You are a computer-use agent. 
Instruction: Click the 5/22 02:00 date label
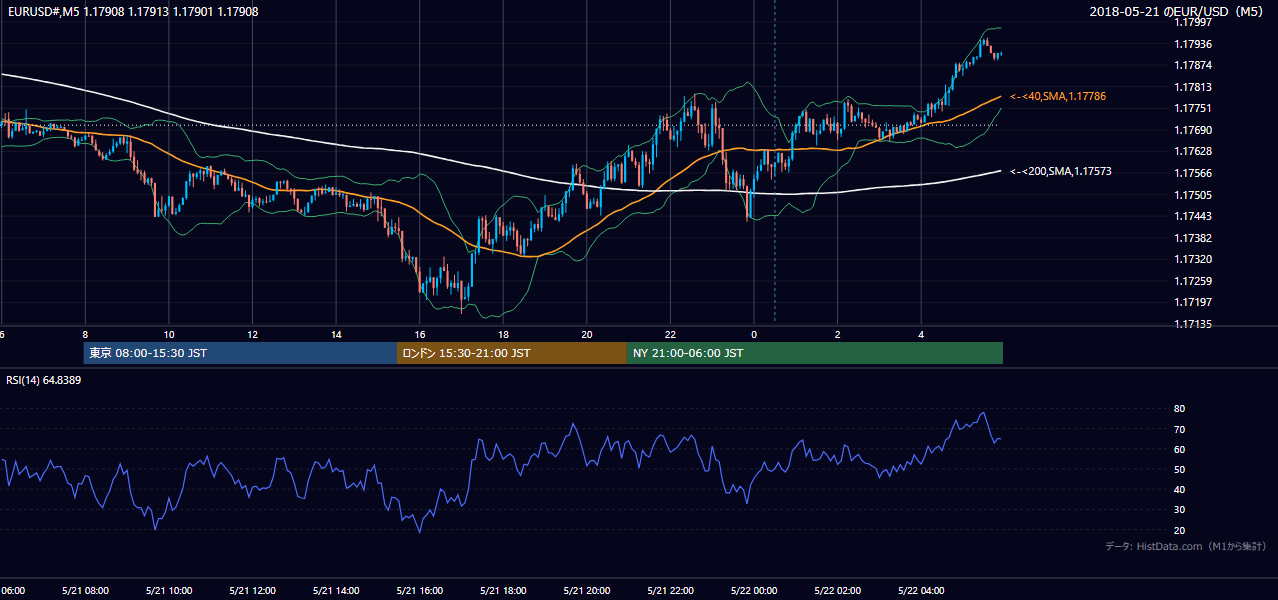click(x=837, y=590)
